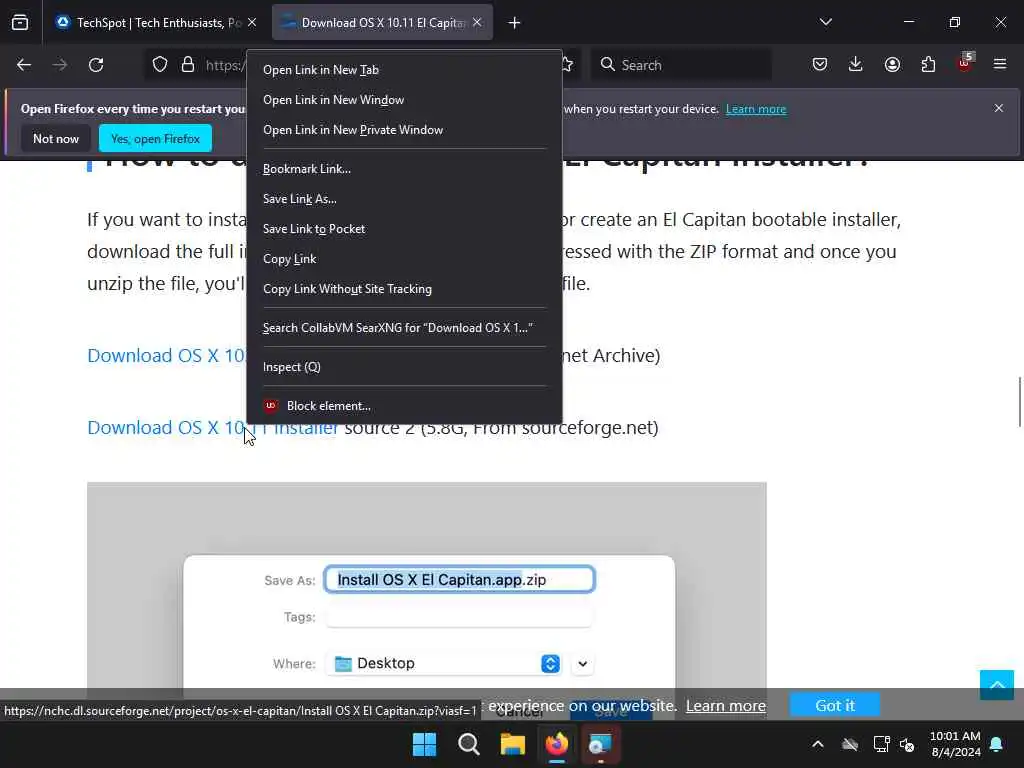Open sourceforge Download OS X installer link
This screenshot has width=1024, height=768.
click(x=213, y=428)
